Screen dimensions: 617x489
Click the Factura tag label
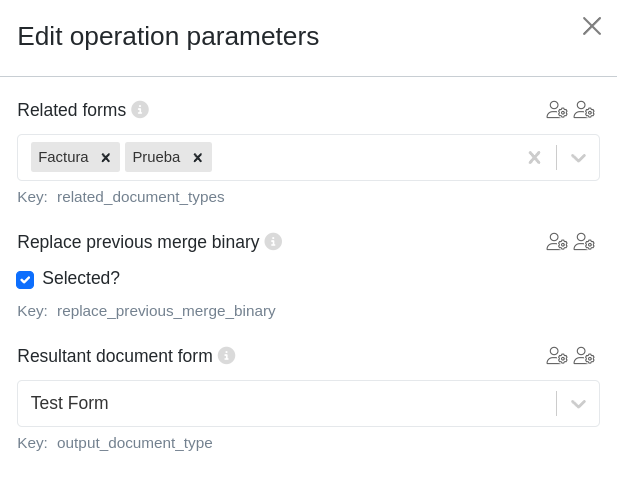pos(63,157)
